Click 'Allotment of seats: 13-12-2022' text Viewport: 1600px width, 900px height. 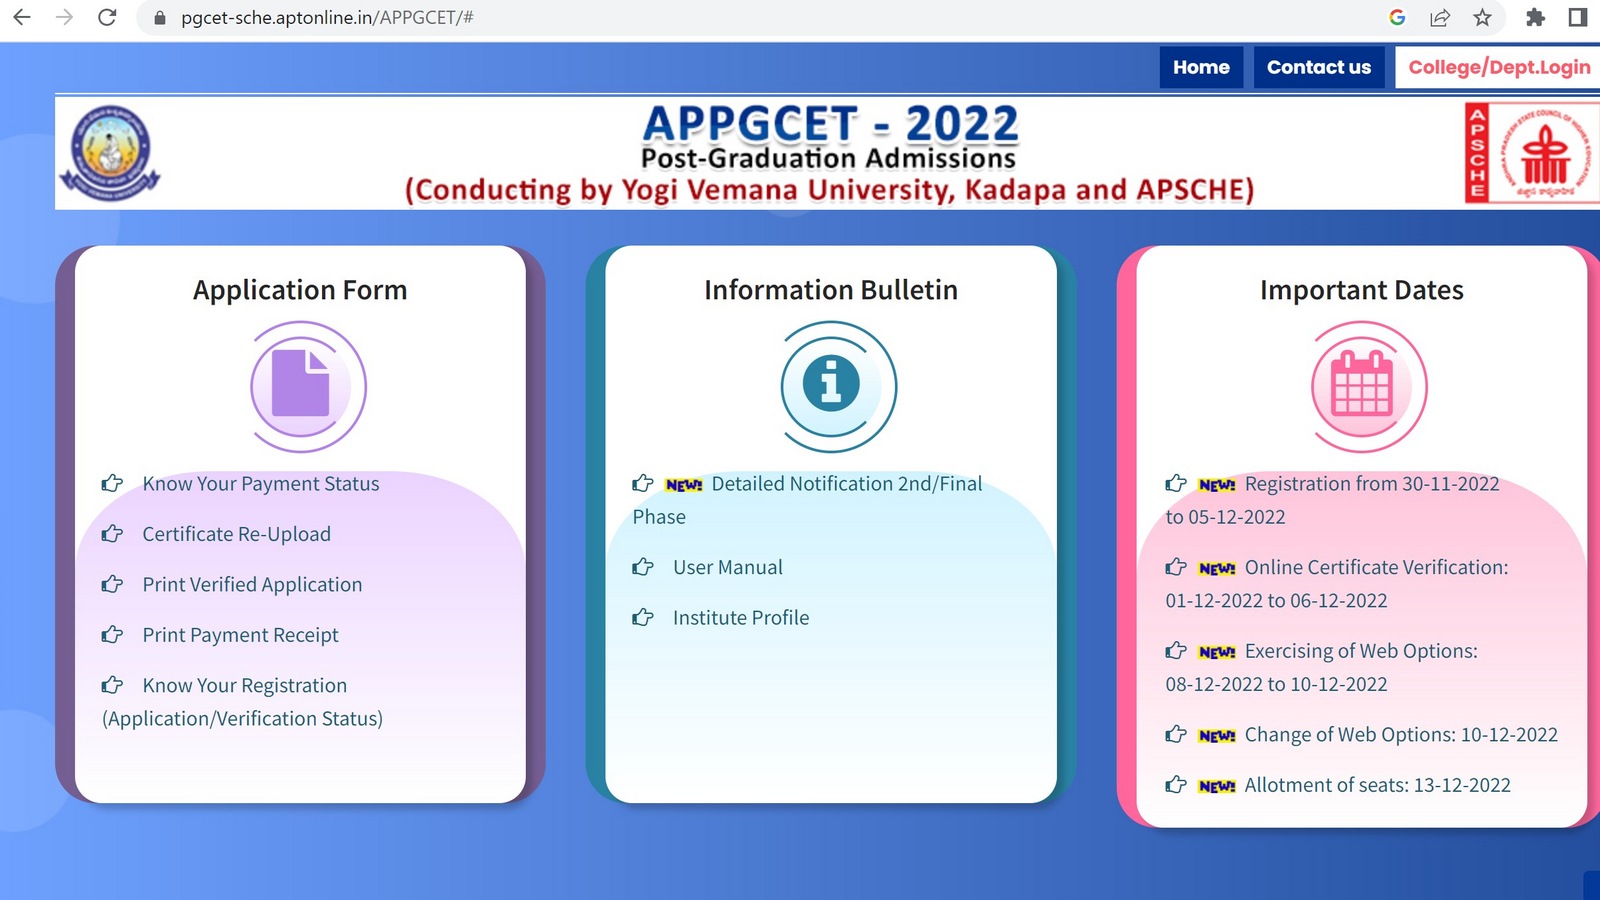click(1377, 785)
